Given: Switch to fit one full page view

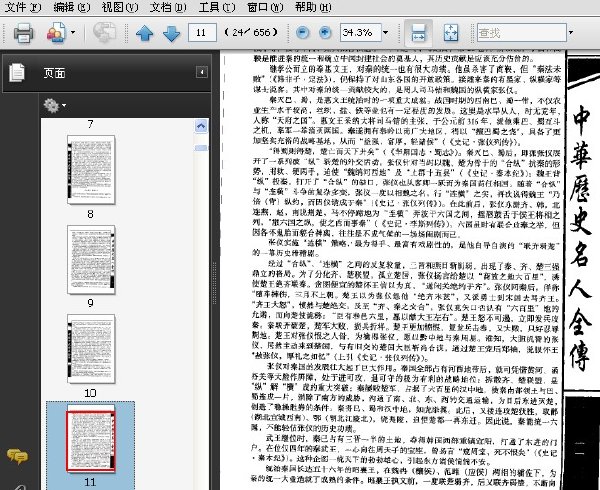Looking at the screenshot, I should pyautogui.click(x=451, y=33).
